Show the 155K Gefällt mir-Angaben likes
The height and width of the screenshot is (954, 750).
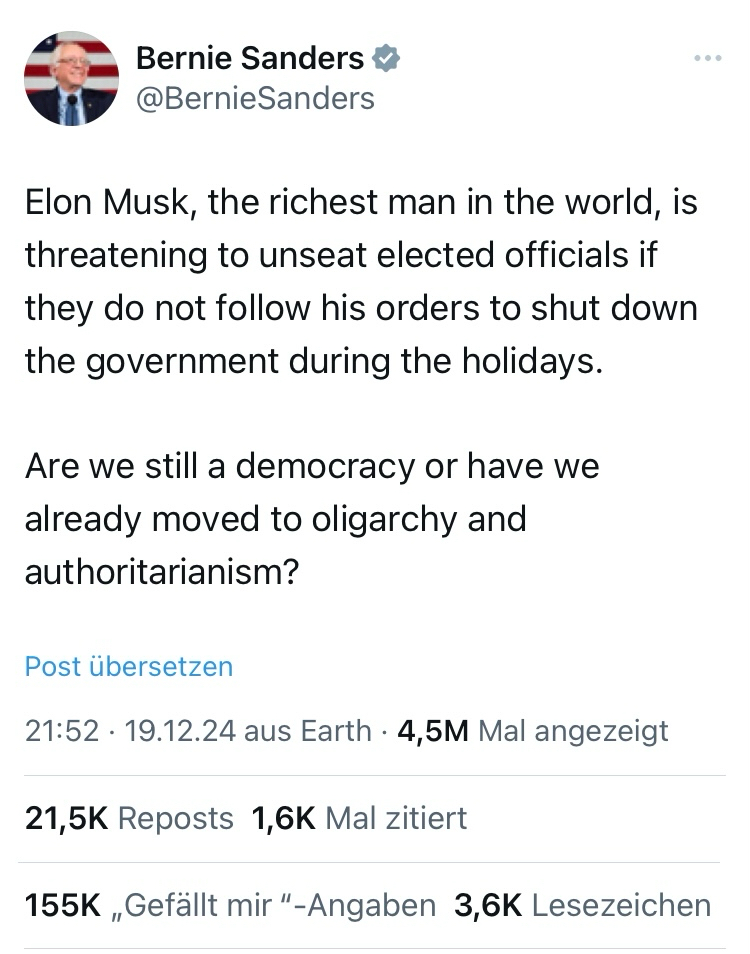(x=230, y=906)
